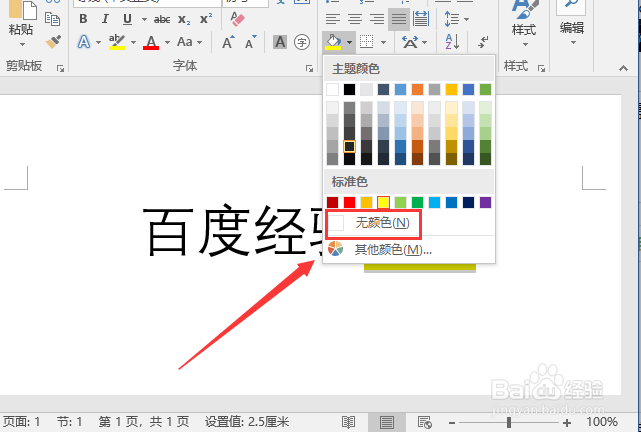Toggle character shading
Screen dimensions: 641x432
[280, 42]
